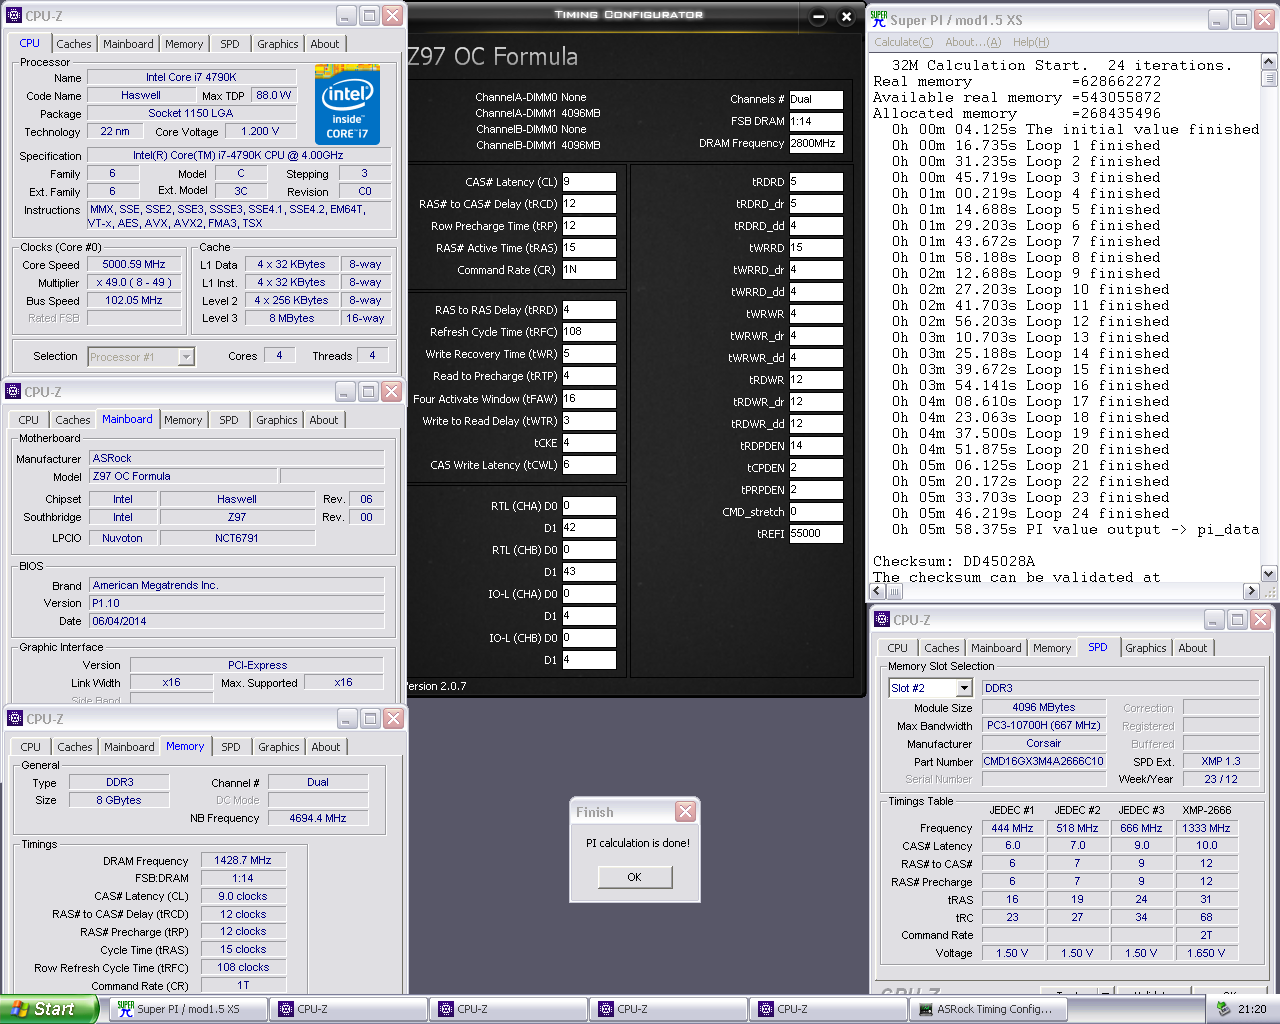Click the Checksum: DD45028A line in Super PI

954,562
